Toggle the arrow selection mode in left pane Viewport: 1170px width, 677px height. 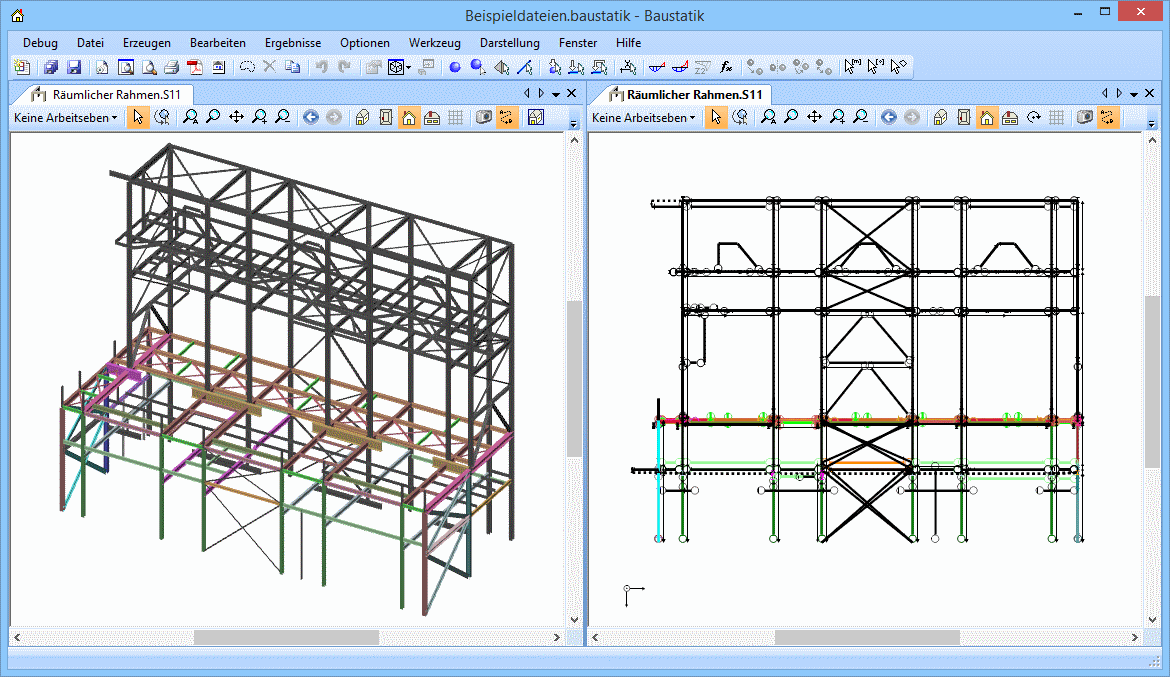138,118
